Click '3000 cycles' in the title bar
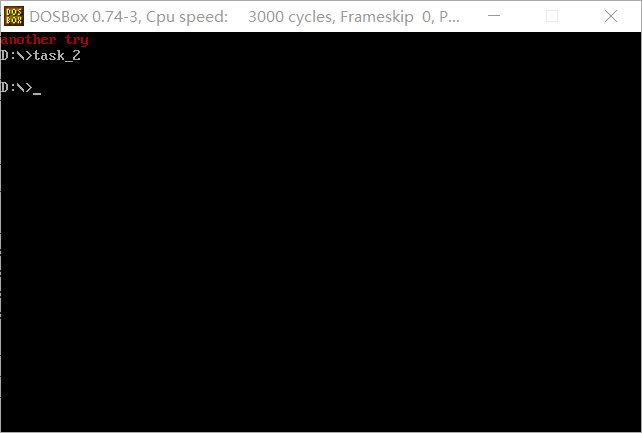The width and height of the screenshot is (642, 433). coord(292,17)
